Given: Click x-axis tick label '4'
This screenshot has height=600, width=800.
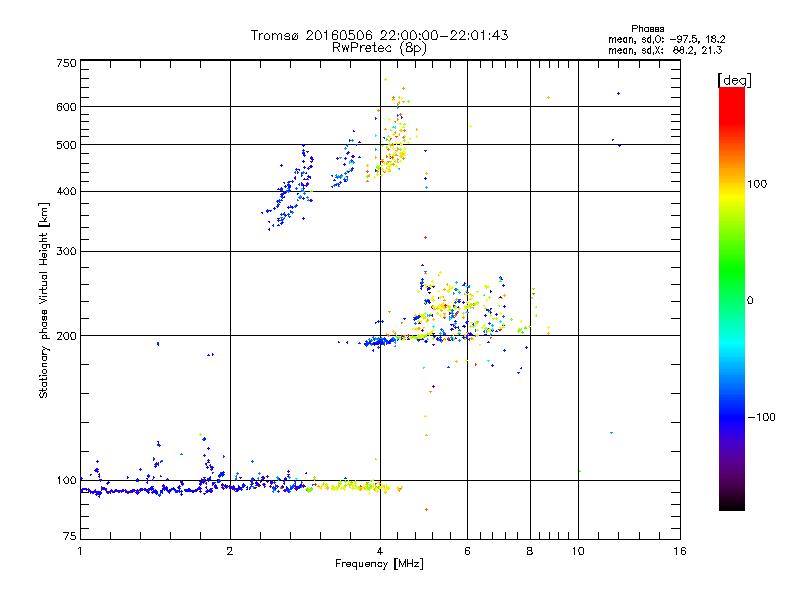Looking at the screenshot, I should [x=380, y=551].
